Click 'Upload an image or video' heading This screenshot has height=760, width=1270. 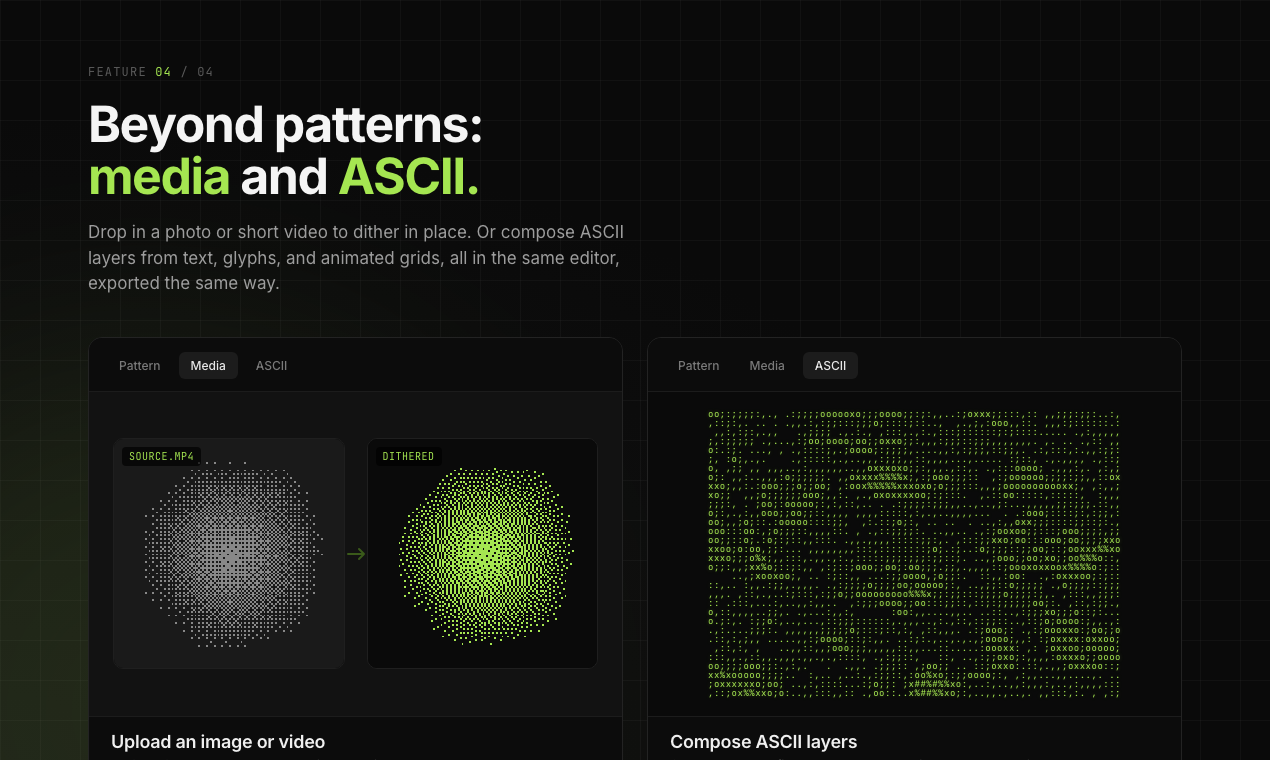[x=218, y=742]
